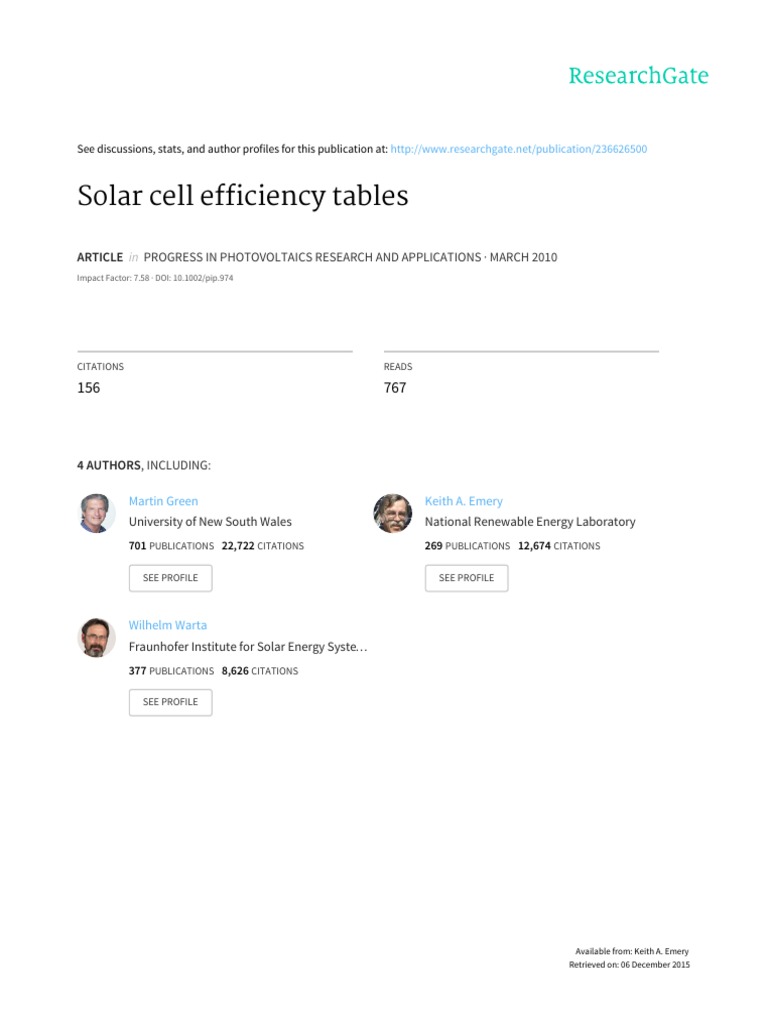This screenshot has width=768, height=1024.
Task: Click the "Solar cell efficiency tables" title
Action: point(243,196)
